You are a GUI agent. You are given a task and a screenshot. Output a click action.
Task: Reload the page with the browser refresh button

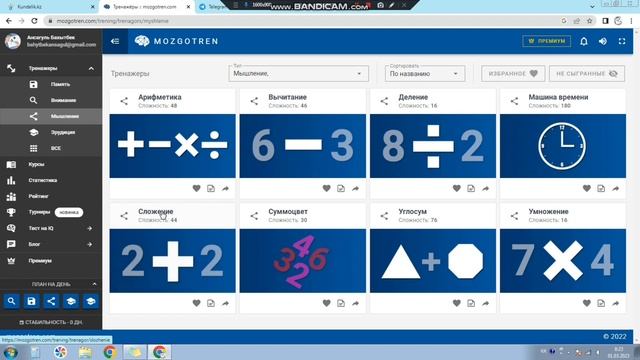[x=35, y=21]
